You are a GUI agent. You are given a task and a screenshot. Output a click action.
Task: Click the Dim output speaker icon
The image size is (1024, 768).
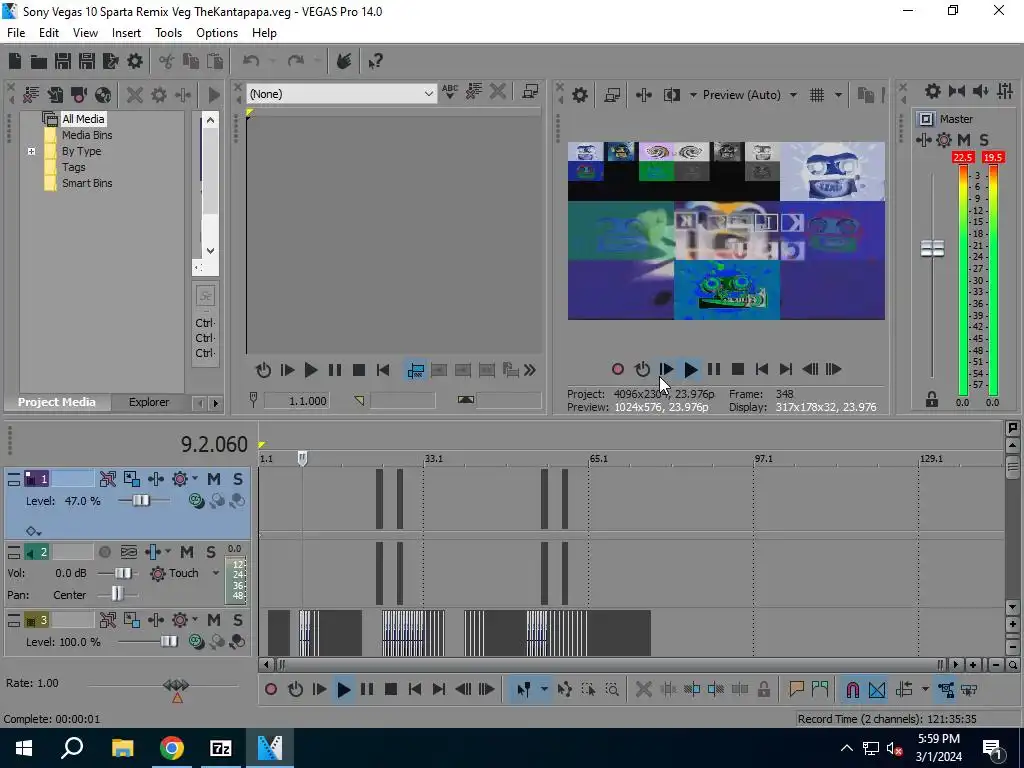click(980, 91)
